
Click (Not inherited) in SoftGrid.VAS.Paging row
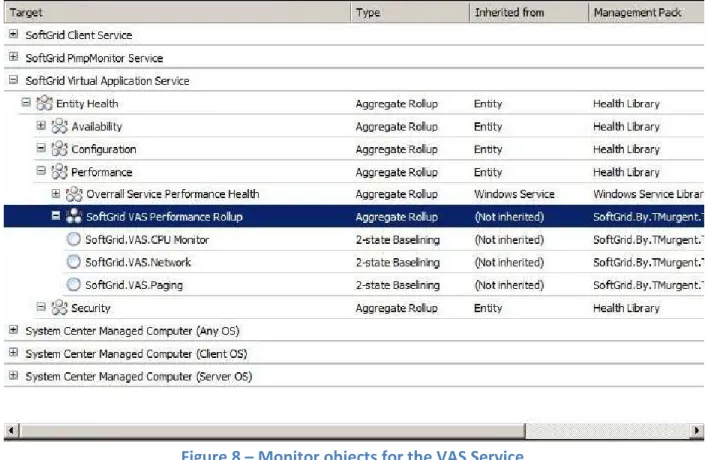(509, 285)
